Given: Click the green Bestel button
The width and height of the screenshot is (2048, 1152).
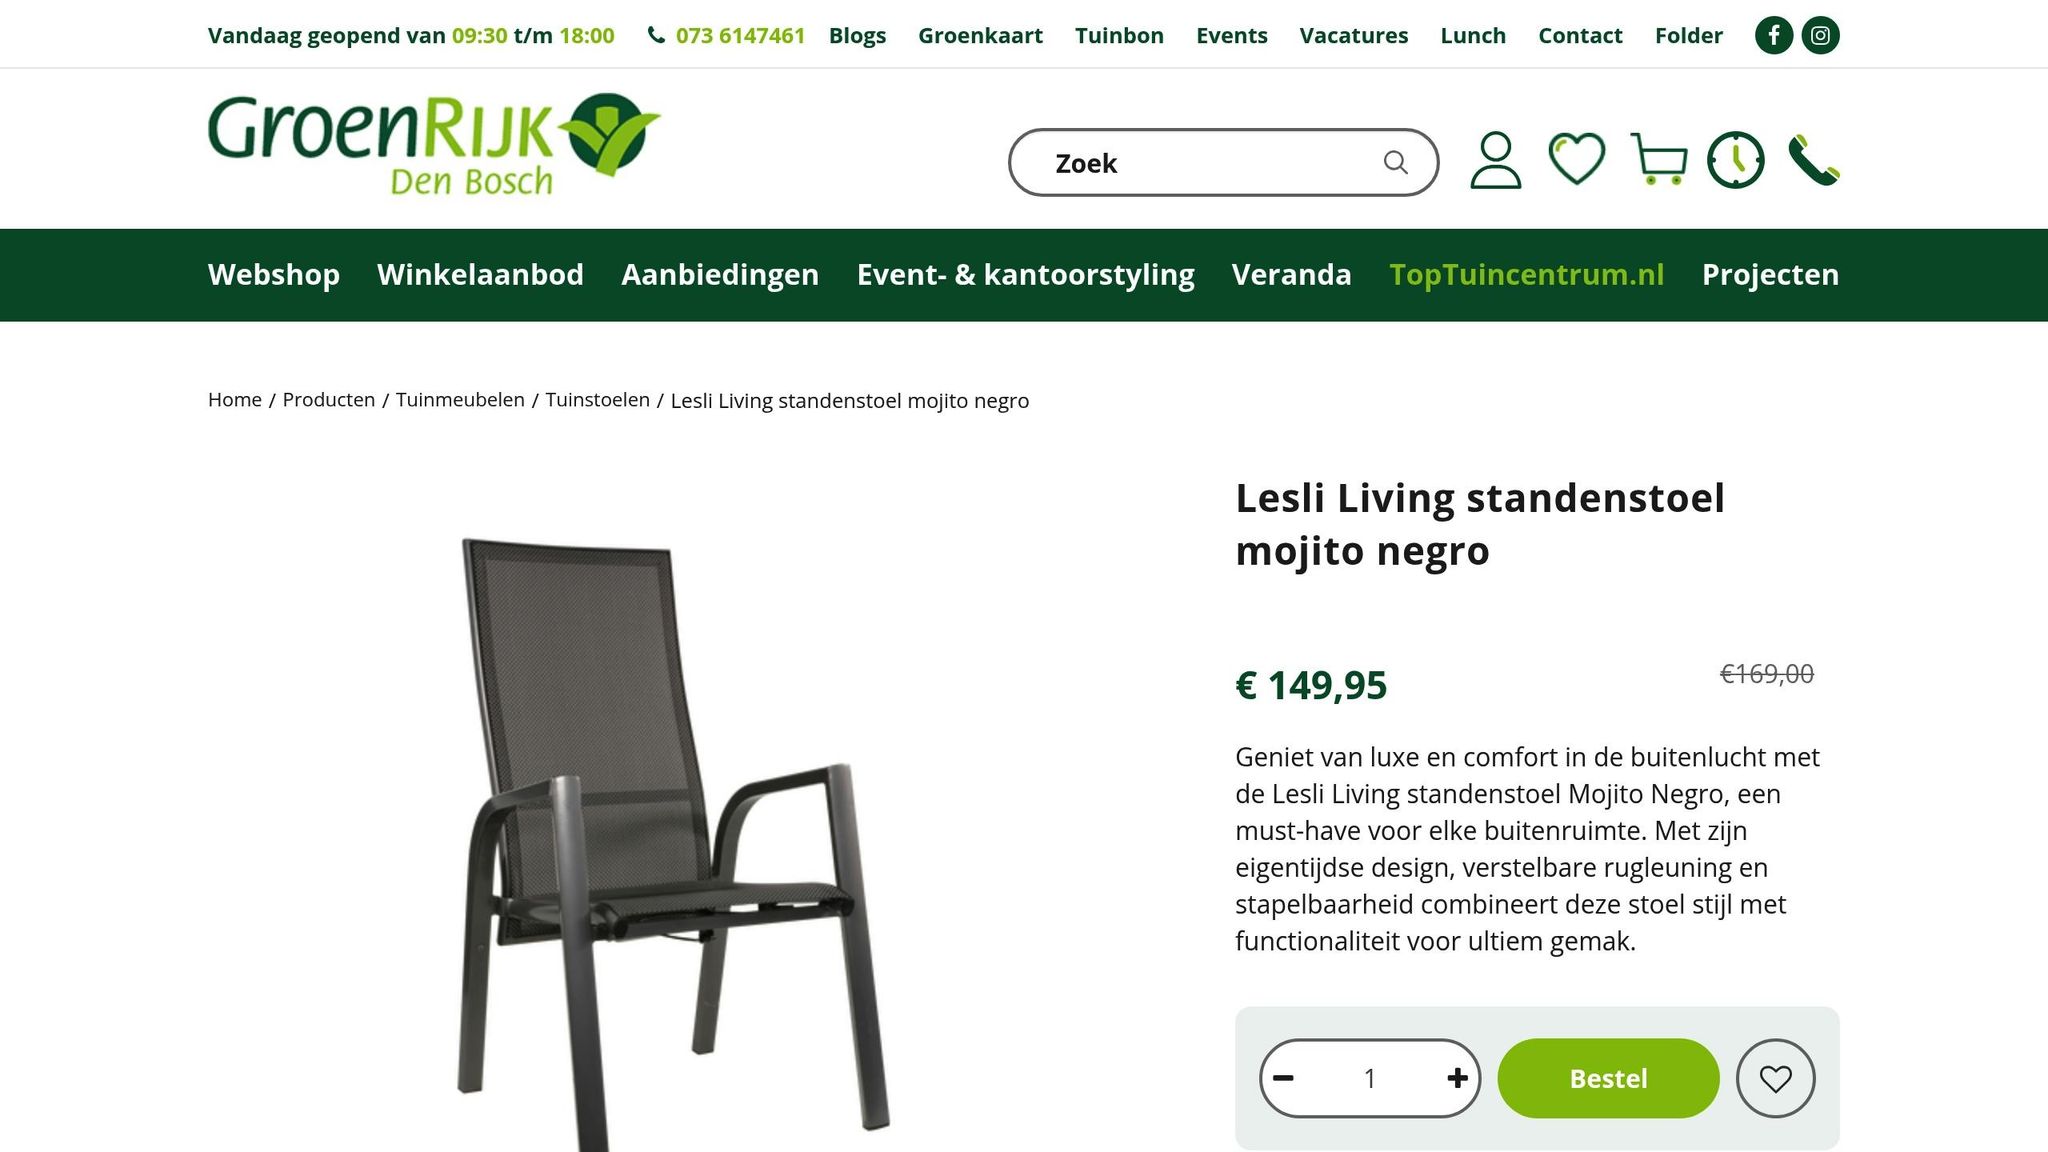Looking at the screenshot, I should tap(1608, 1078).
